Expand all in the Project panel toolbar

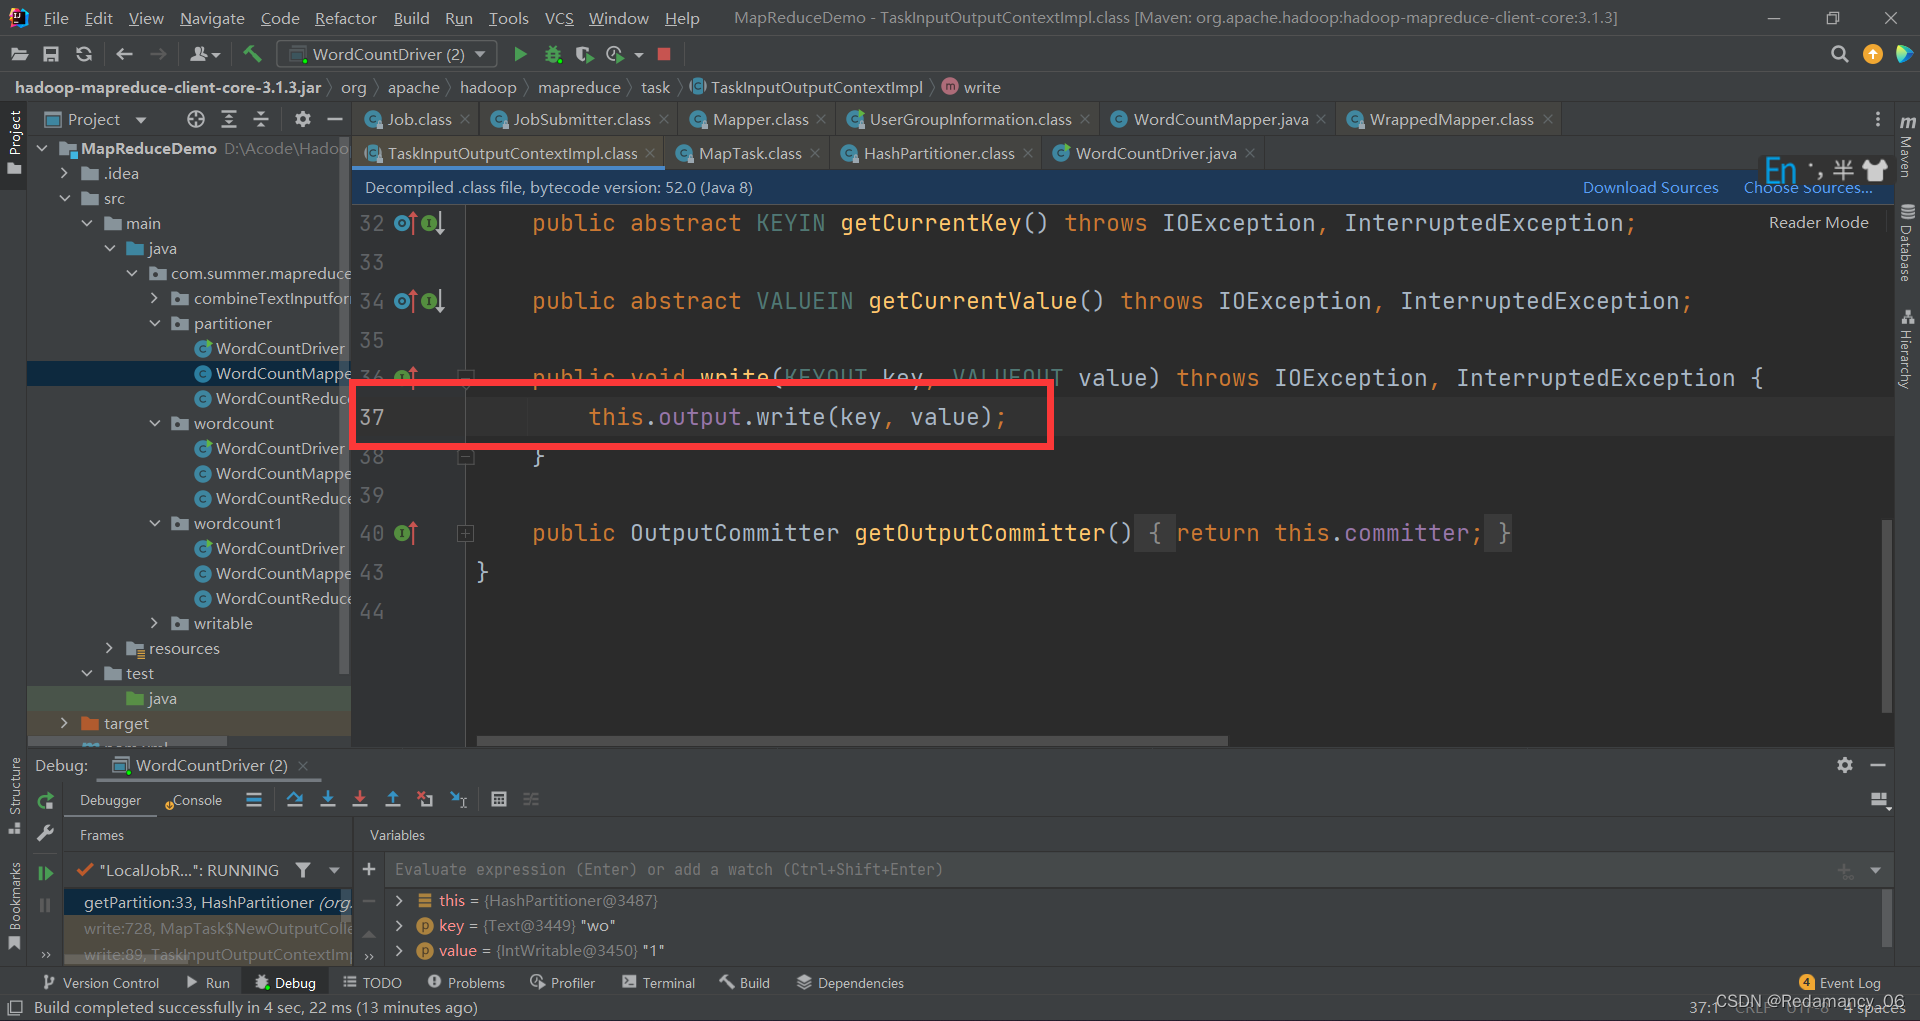pos(229,119)
